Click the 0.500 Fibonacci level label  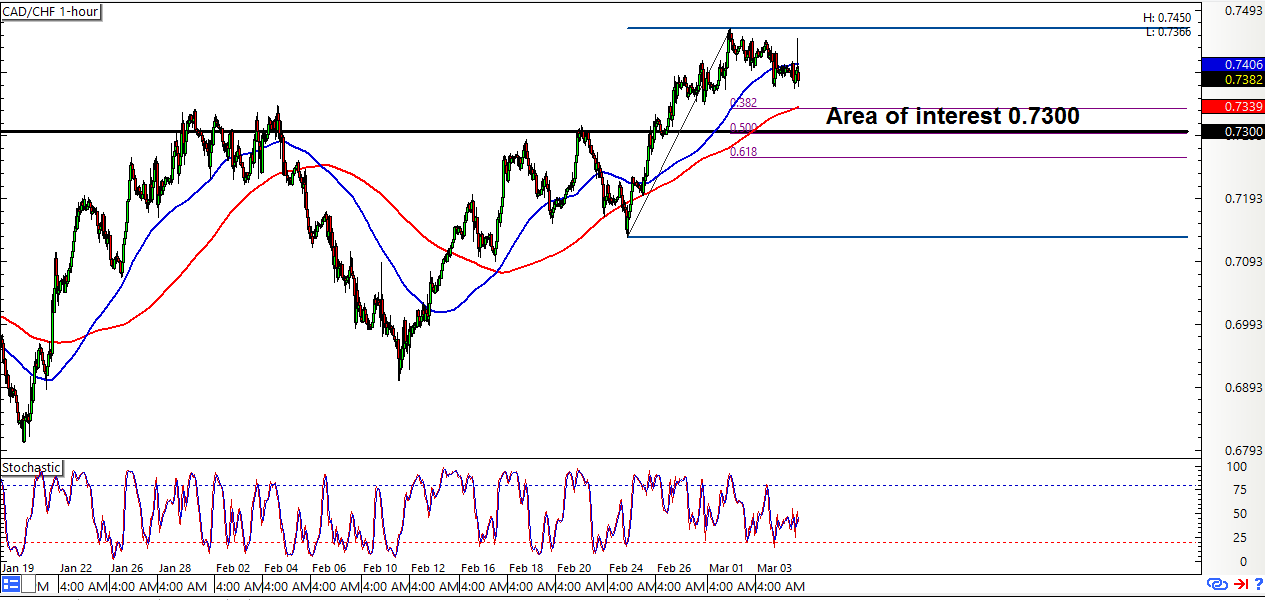(x=743, y=127)
